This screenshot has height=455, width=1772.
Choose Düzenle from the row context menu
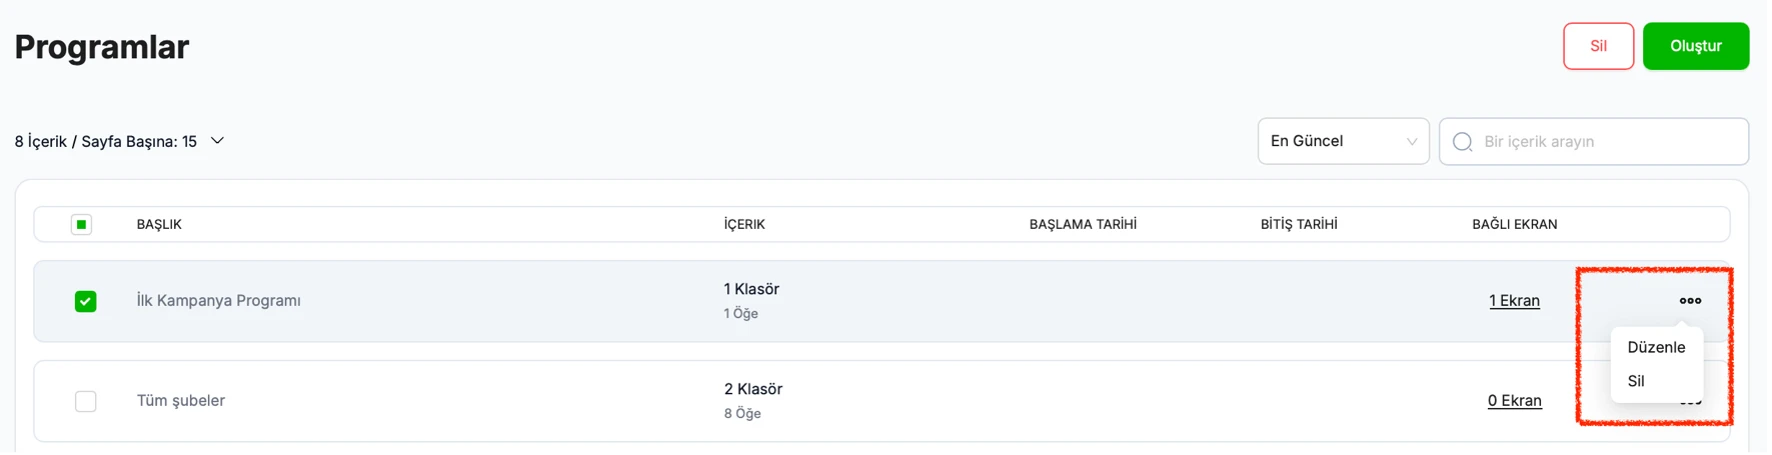click(1656, 347)
